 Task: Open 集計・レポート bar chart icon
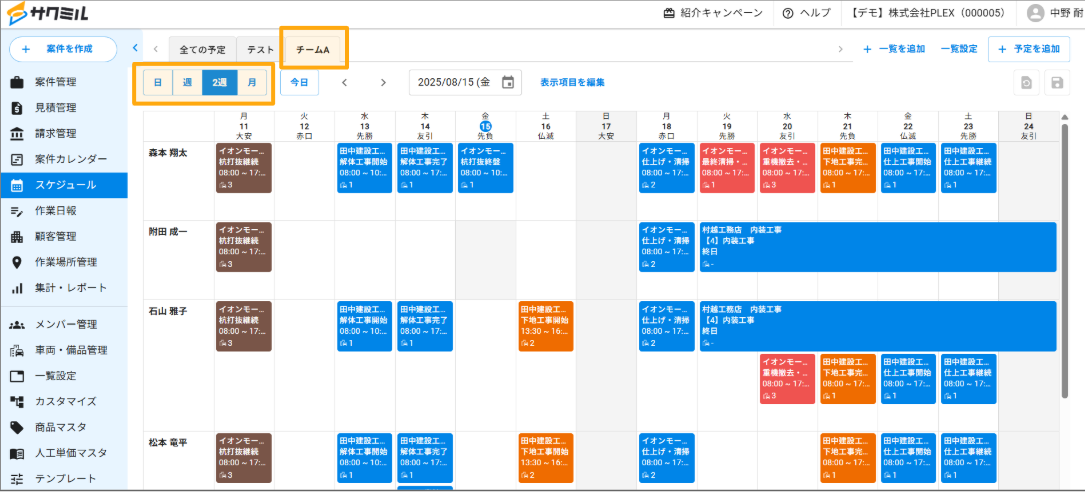coord(17,288)
